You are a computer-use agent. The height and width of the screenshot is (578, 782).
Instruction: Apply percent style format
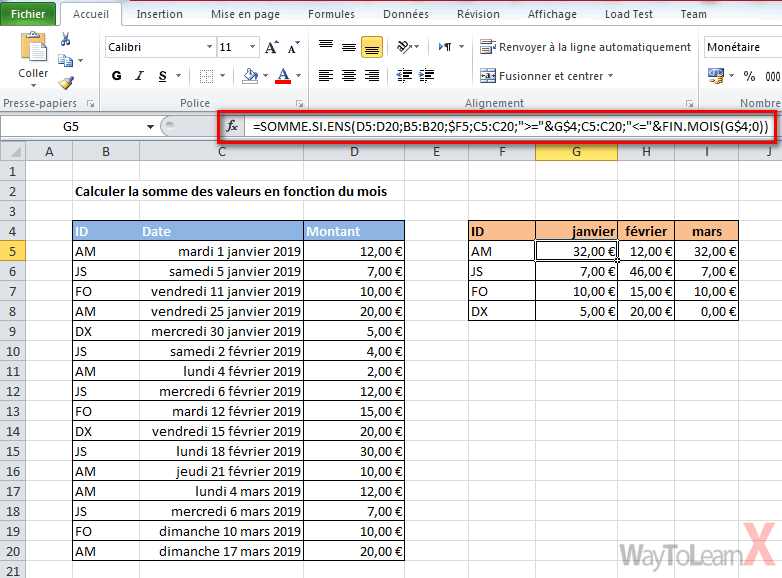point(749,76)
